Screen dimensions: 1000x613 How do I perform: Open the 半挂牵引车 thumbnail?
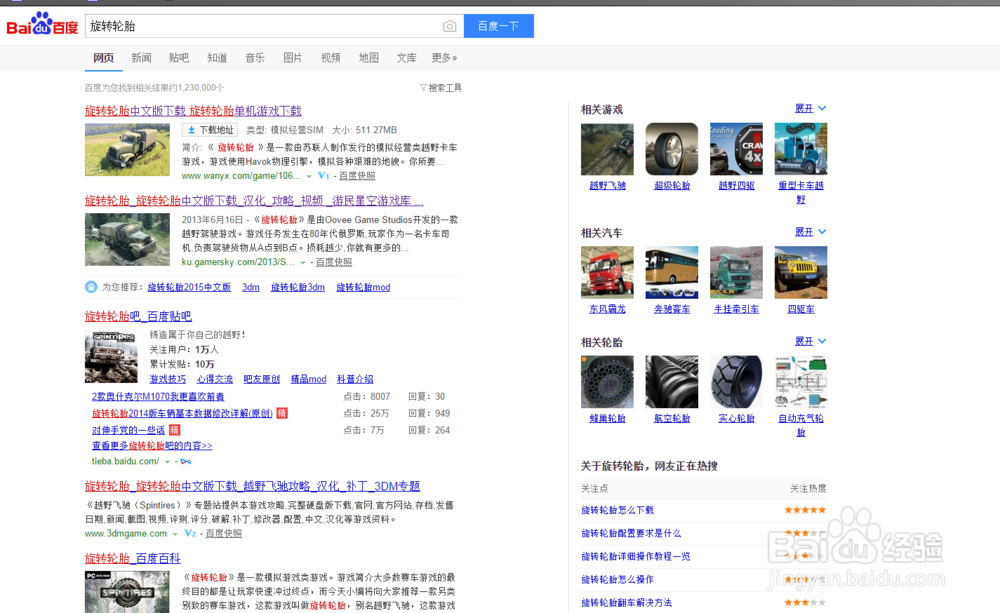(x=736, y=272)
